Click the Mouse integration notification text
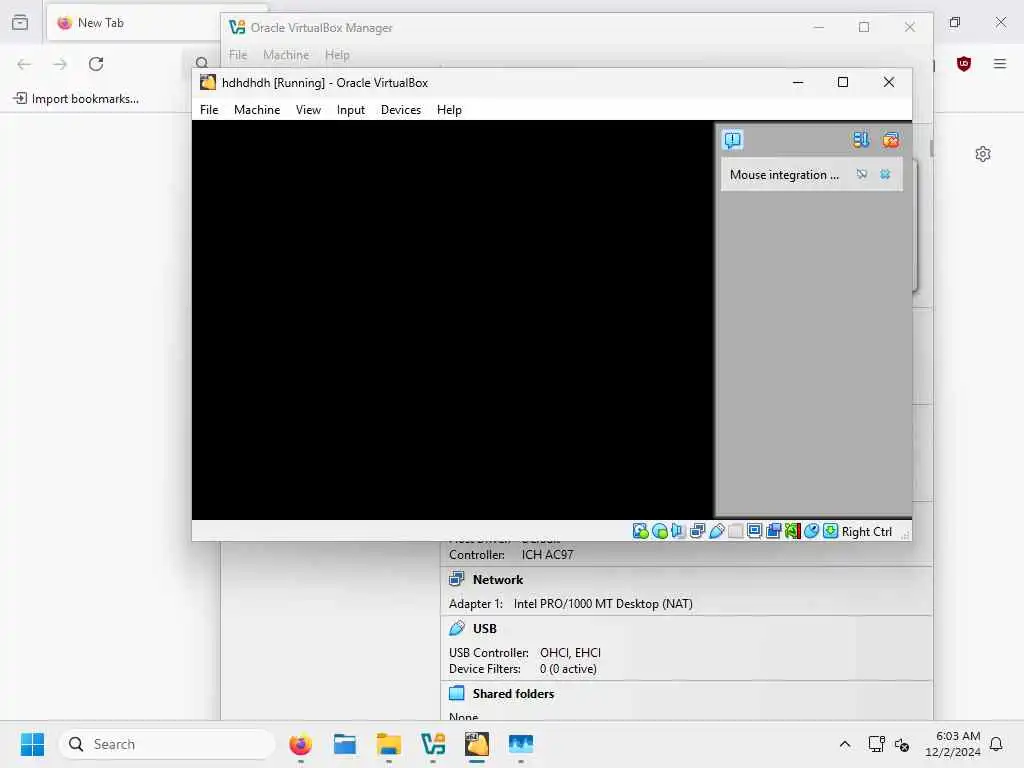The height and width of the screenshot is (768, 1024). [x=784, y=175]
